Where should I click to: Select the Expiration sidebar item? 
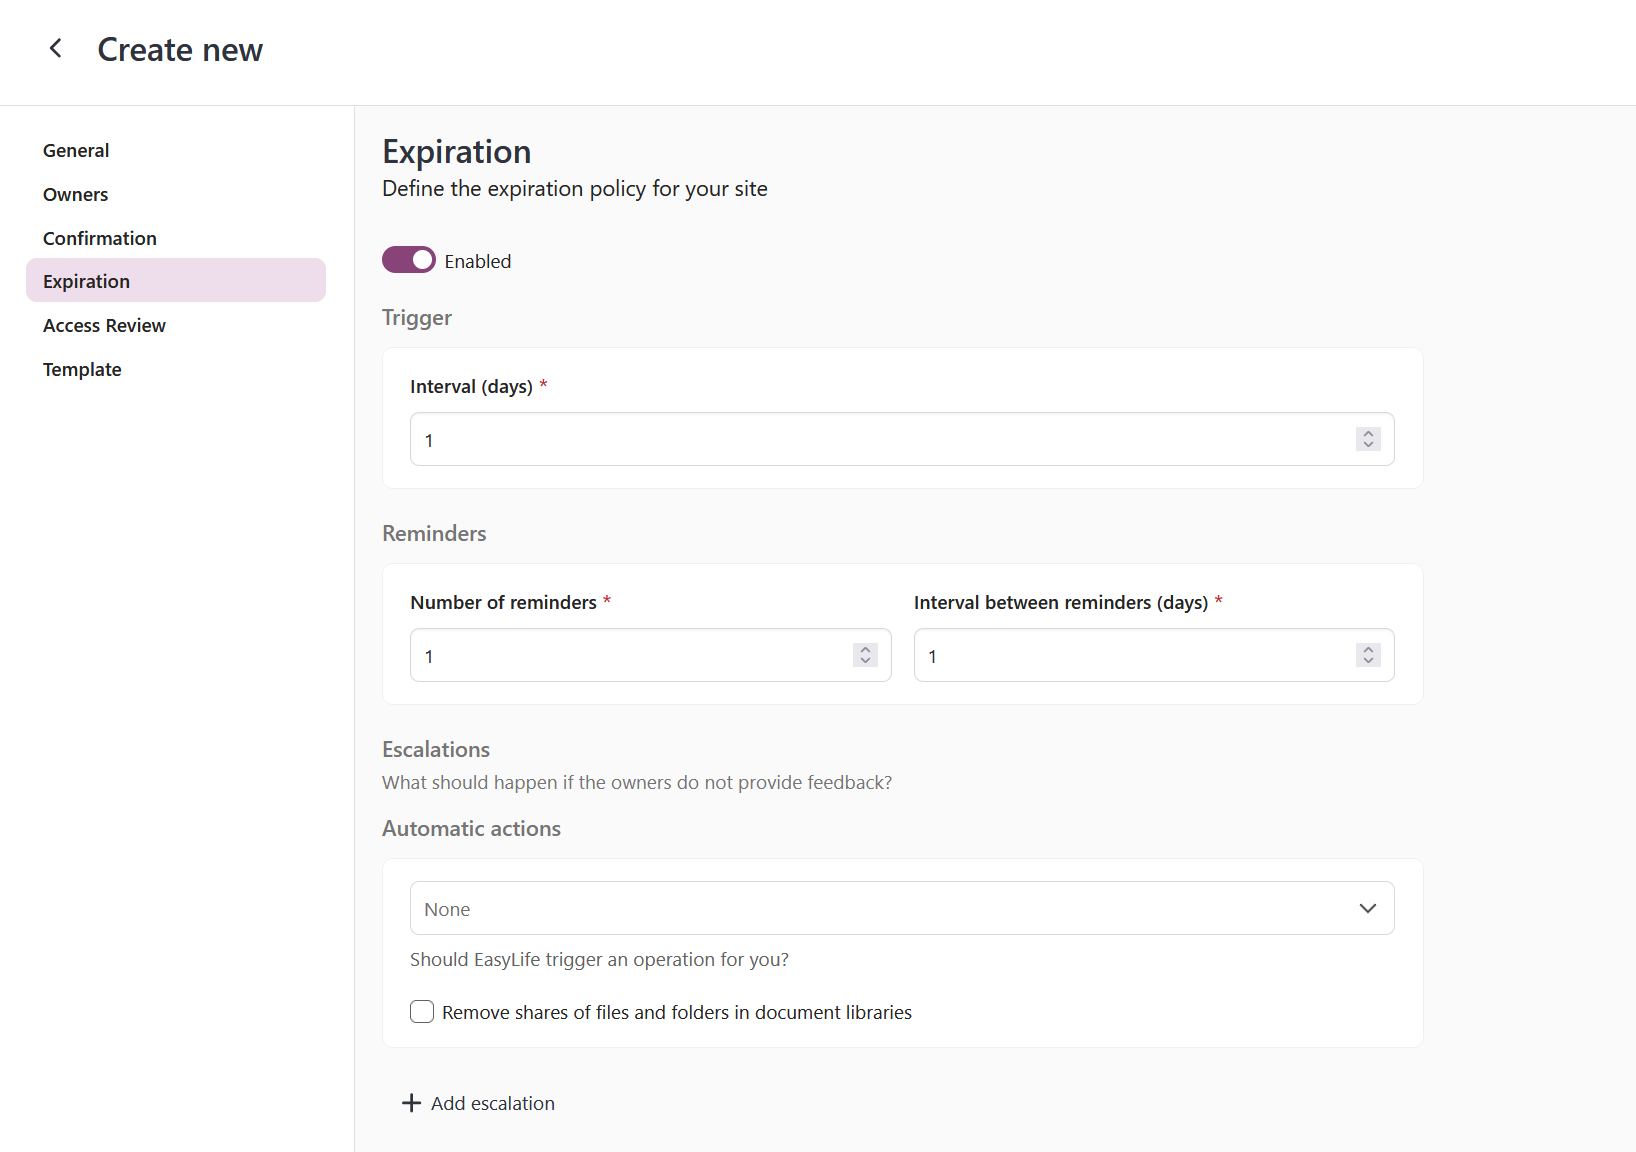(86, 281)
